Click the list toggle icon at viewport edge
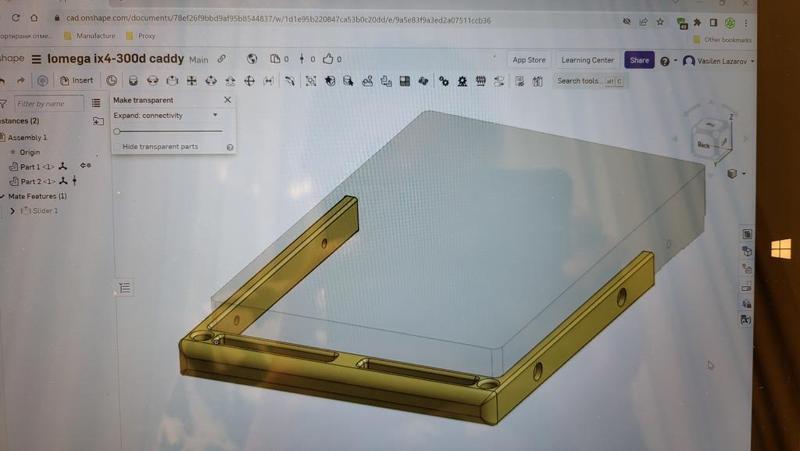The height and width of the screenshot is (451, 800). coord(124,288)
